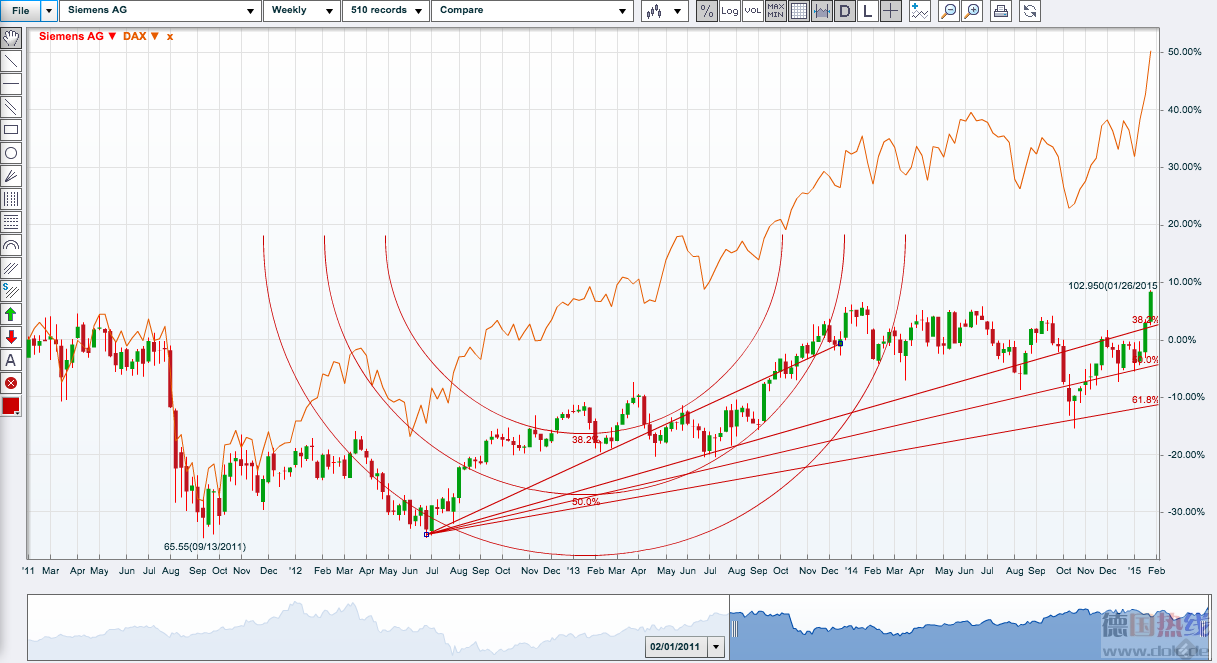This screenshot has width=1217, height=663.
Task: Toggle the crosshair cursor
Action: (x=891, y=11)
